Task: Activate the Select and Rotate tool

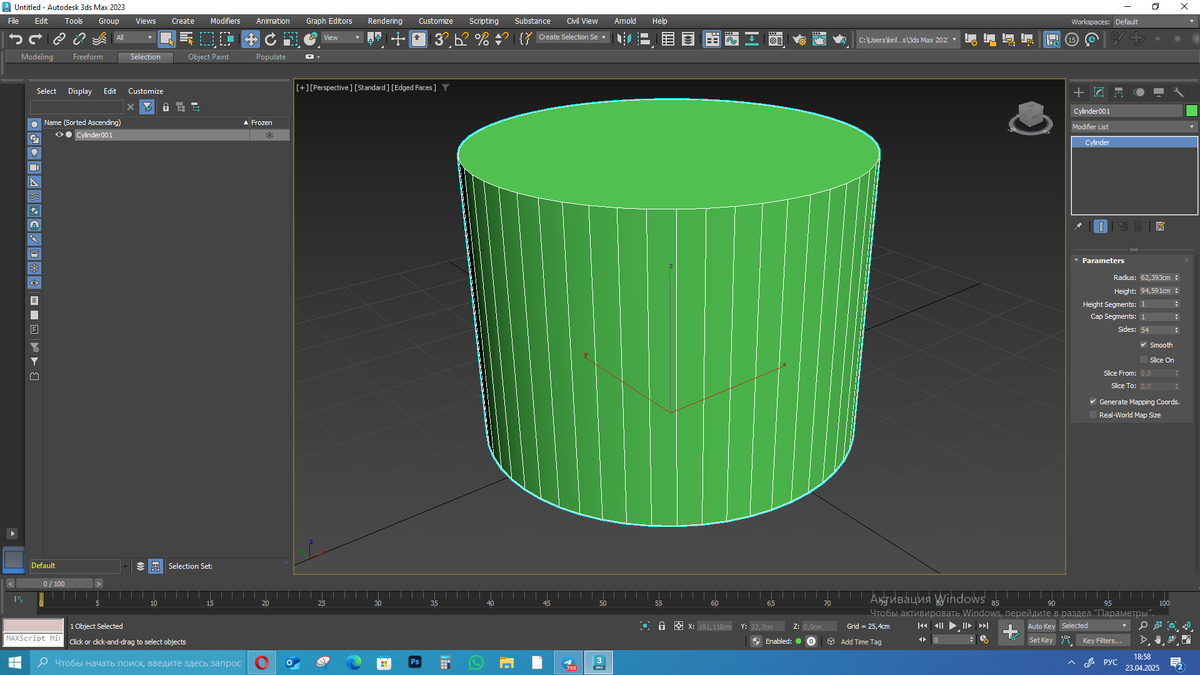Action: [270, 39]
